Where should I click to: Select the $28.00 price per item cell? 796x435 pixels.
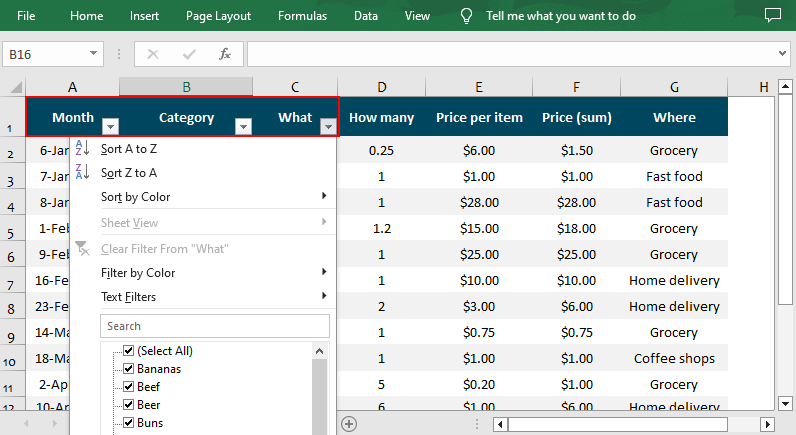tap(479, 202)
